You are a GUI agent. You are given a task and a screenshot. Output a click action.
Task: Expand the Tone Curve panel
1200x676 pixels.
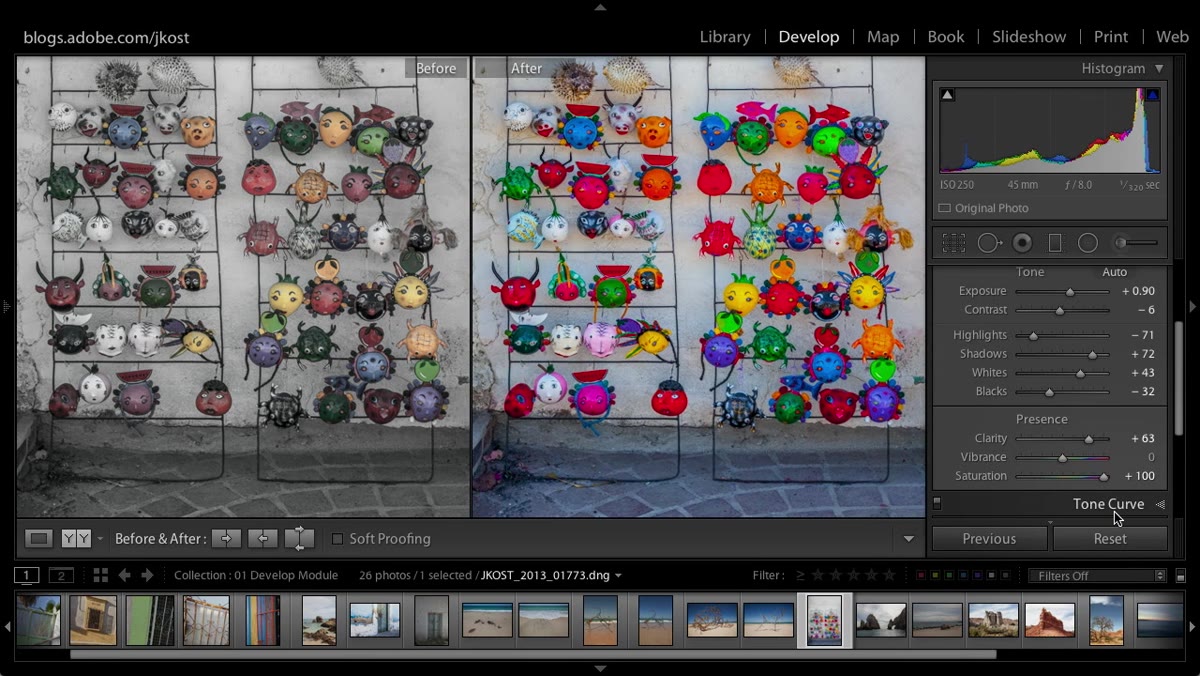pyautogui.click(x=1161, y=504)
